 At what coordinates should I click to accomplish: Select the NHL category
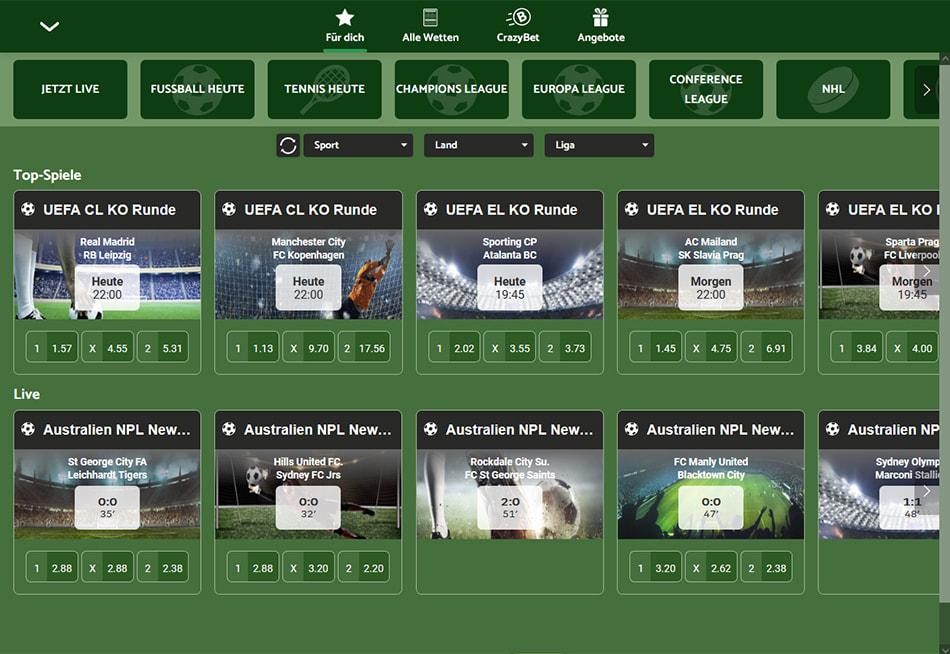(x=833, y=89)
